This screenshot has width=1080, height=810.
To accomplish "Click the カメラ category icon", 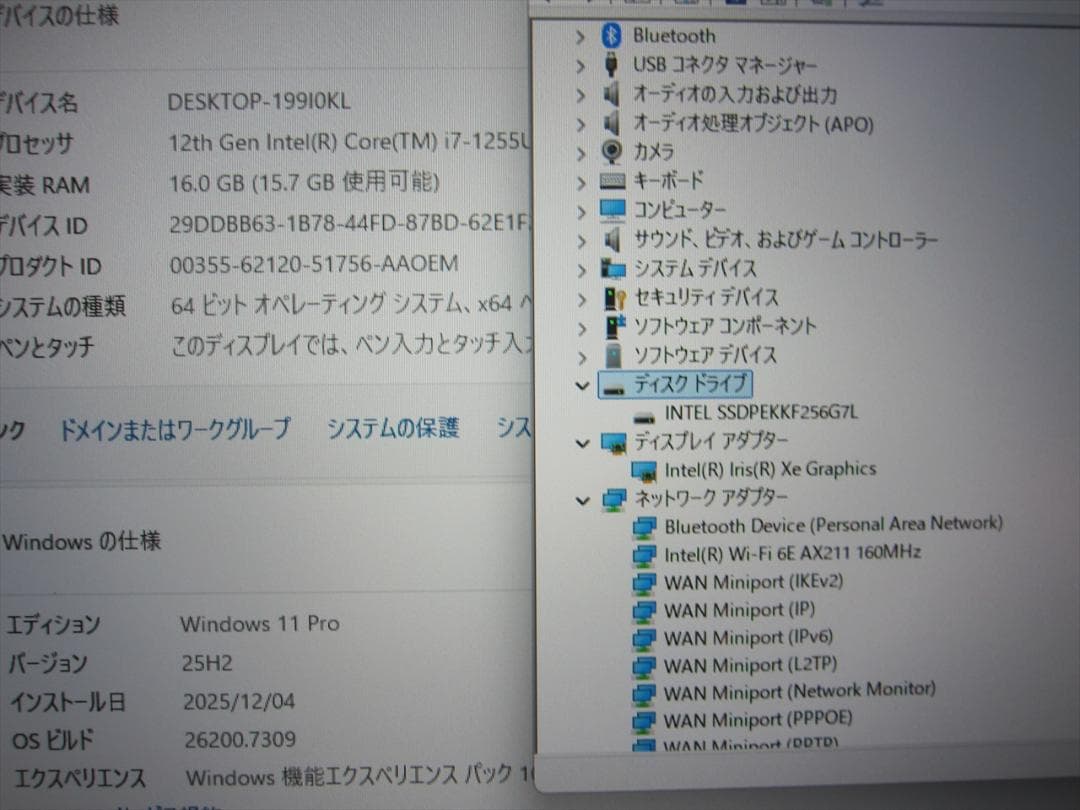I will (x=613, y=151).
